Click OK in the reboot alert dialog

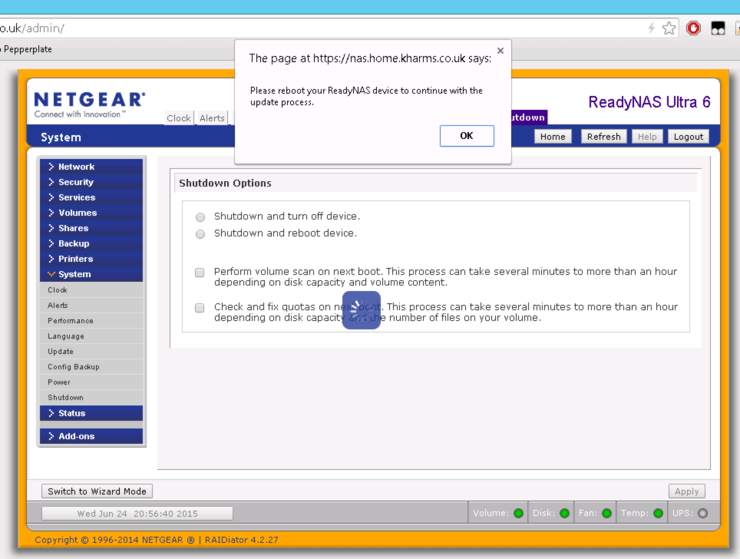467,136
